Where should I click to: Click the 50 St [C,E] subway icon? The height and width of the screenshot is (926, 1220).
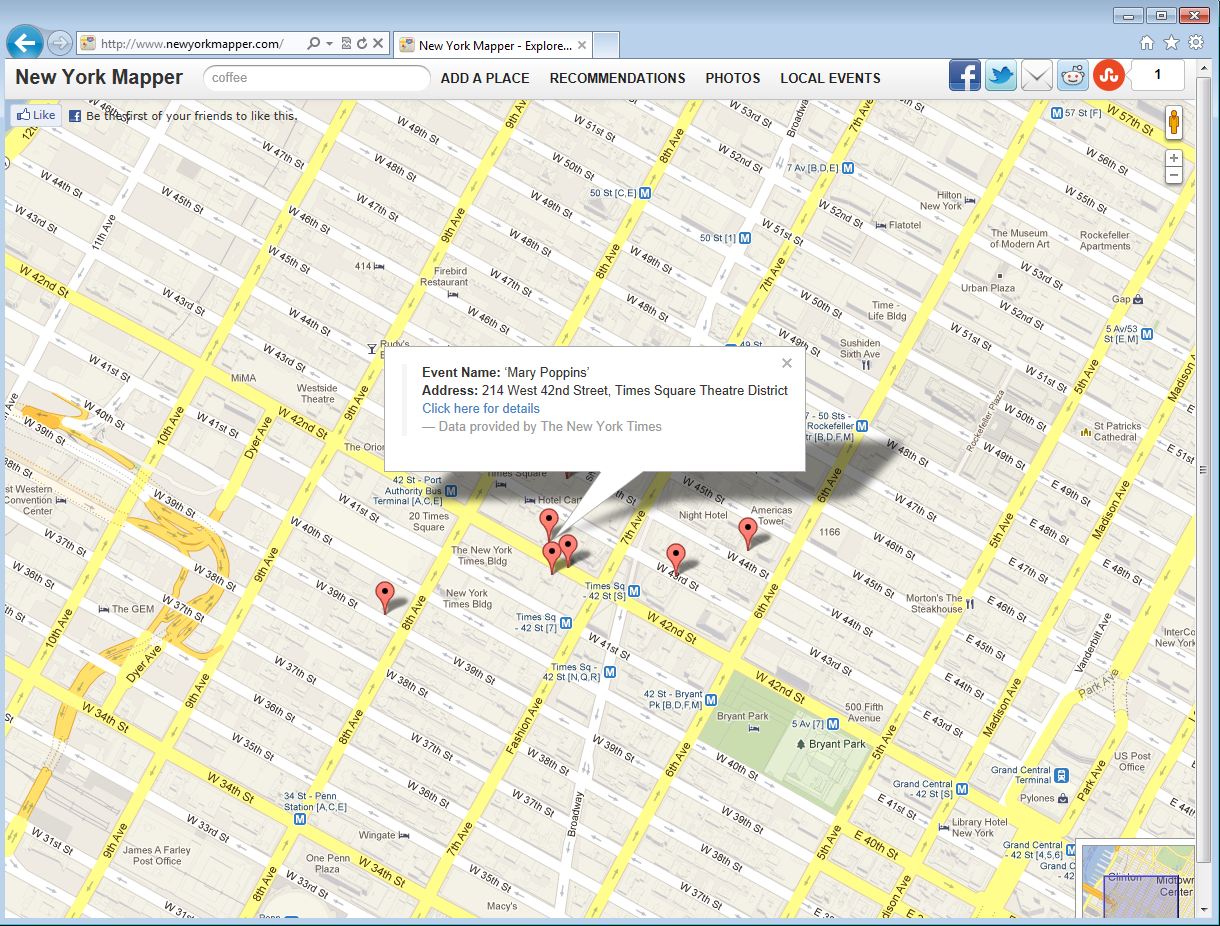point(645,193)
